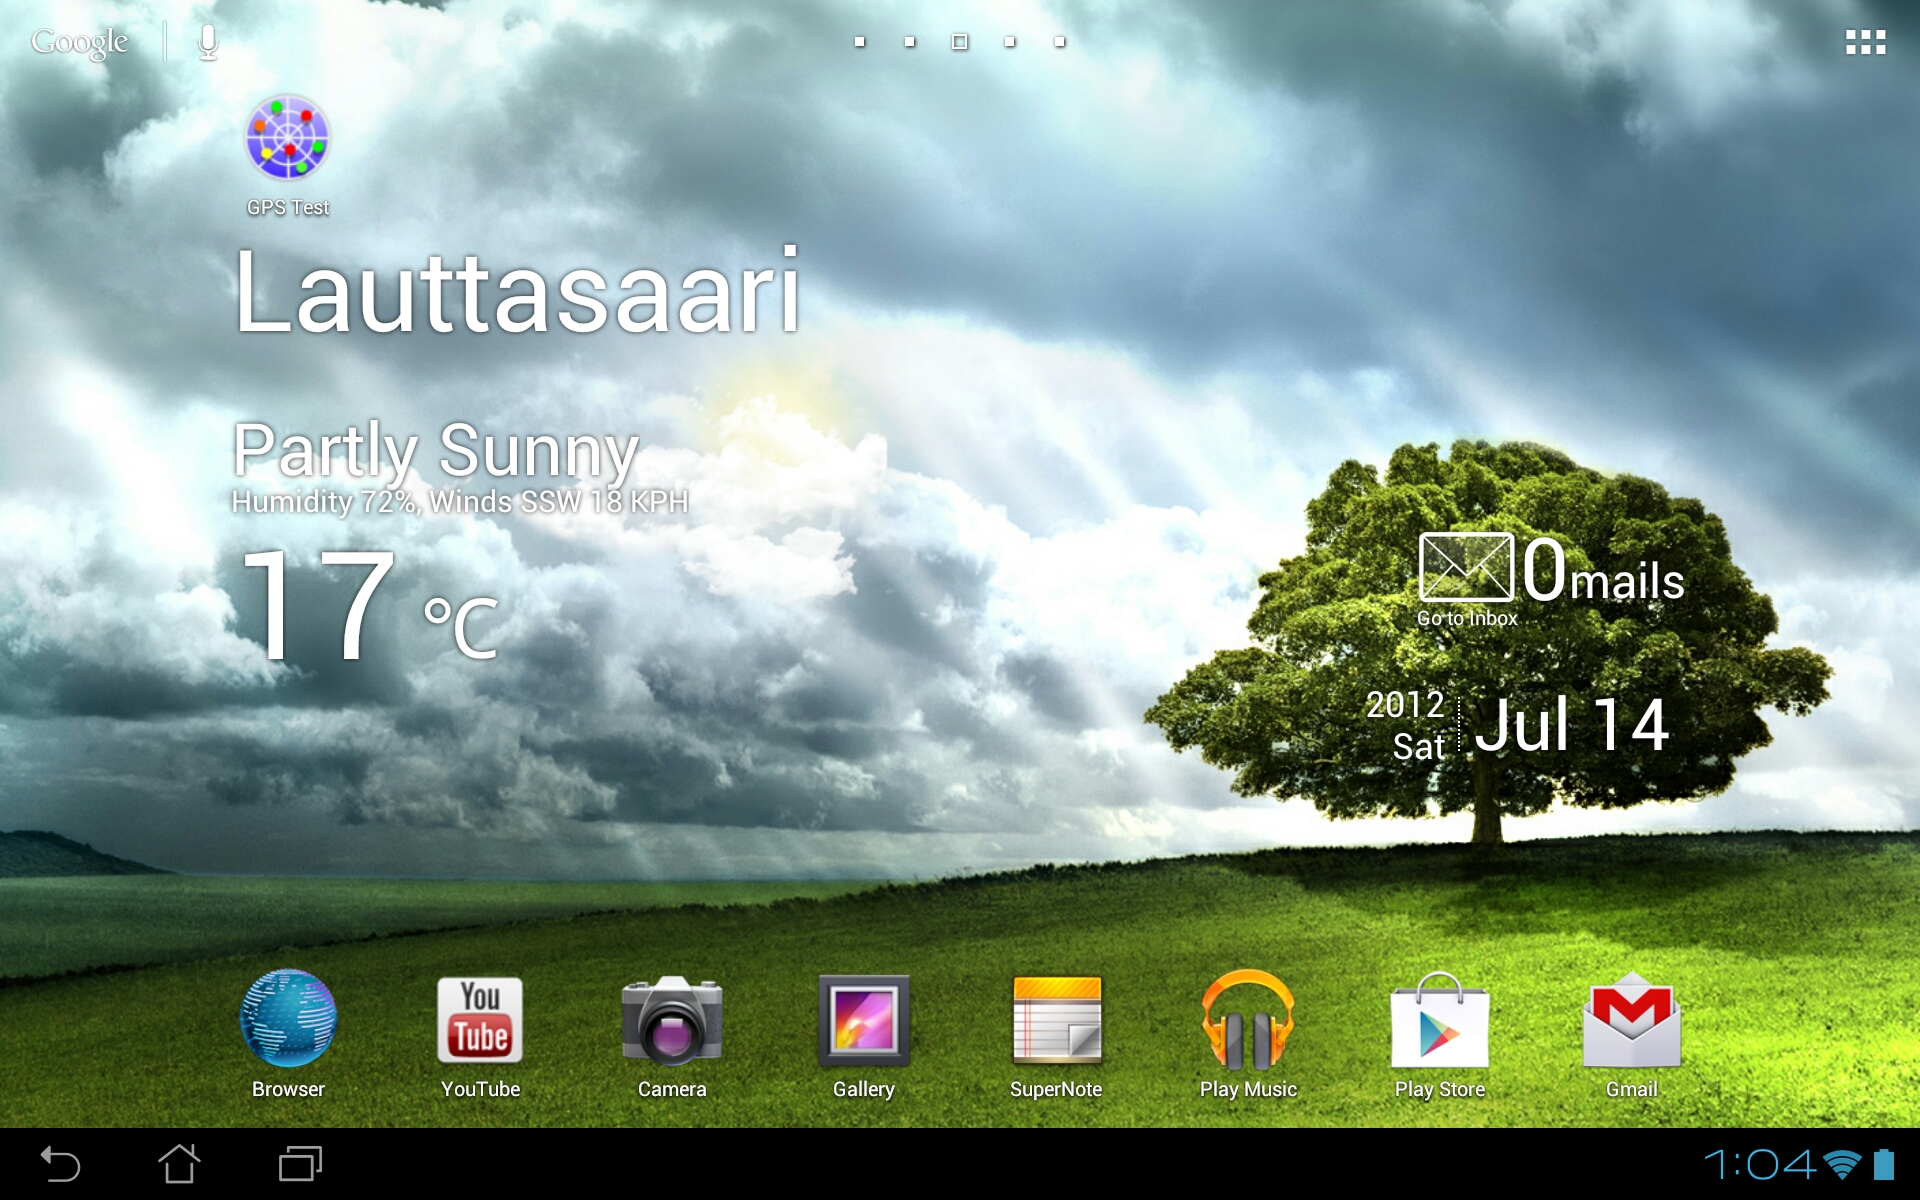This screenshot has width=1920, height=1200.
Task: Tap the Google search box
Action: point(80,42)
